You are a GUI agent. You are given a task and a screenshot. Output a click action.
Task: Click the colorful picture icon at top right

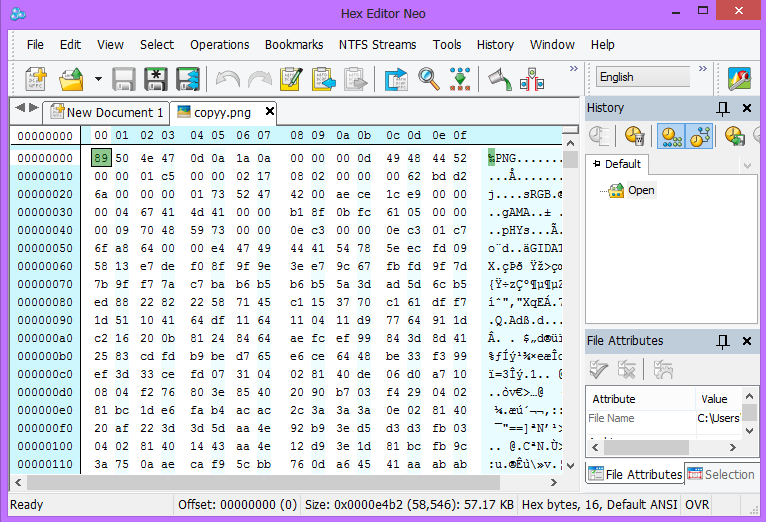tap(739, 78)
